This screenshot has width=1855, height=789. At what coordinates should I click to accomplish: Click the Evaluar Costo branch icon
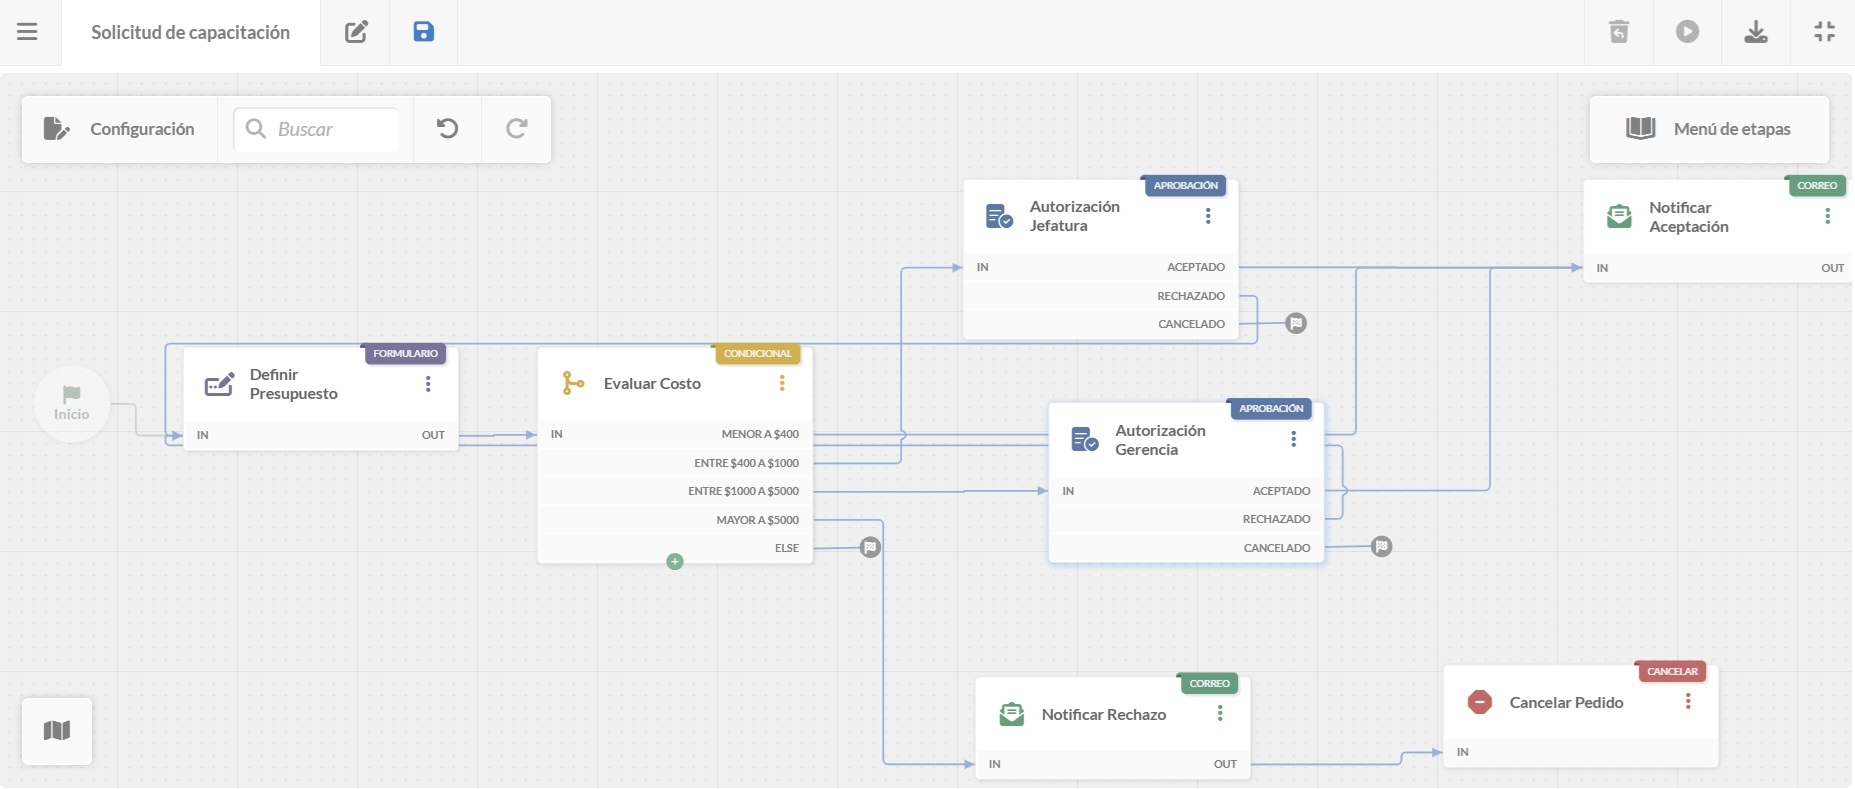(573, 383)
